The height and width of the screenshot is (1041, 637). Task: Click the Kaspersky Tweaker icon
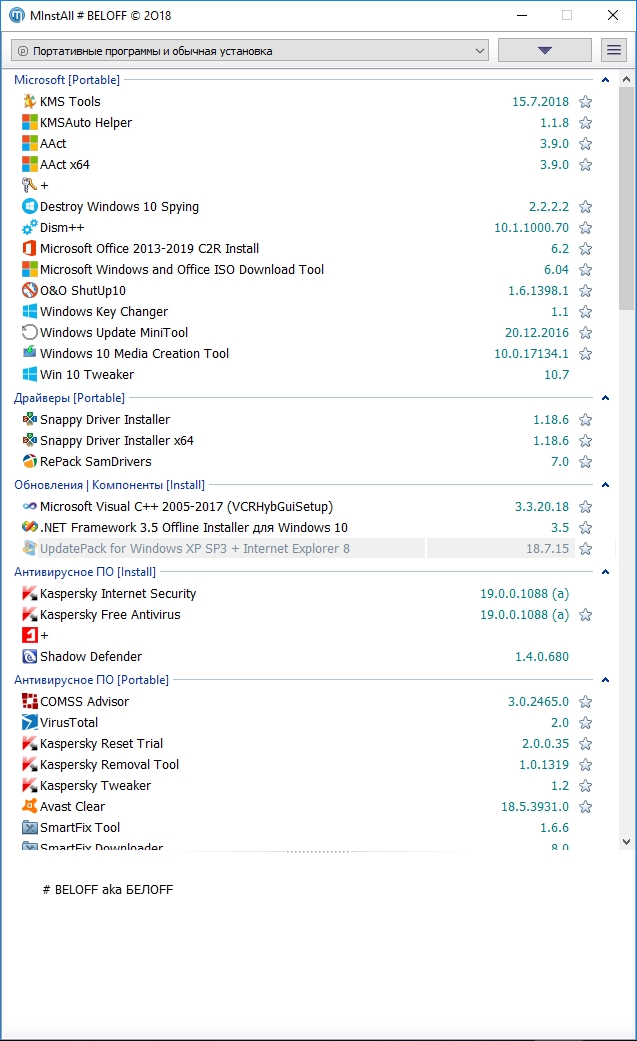pyautogui.click(x=29, y=785)
